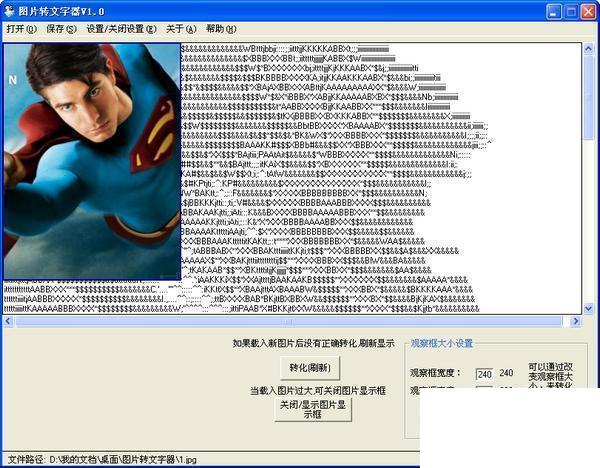
Task: Click the 观察框宽度： label
Action: click(x=435, y=373)
